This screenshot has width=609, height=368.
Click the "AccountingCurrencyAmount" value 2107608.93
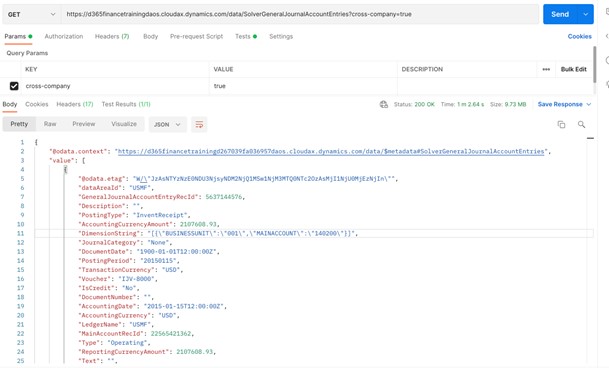click(198, 224)
